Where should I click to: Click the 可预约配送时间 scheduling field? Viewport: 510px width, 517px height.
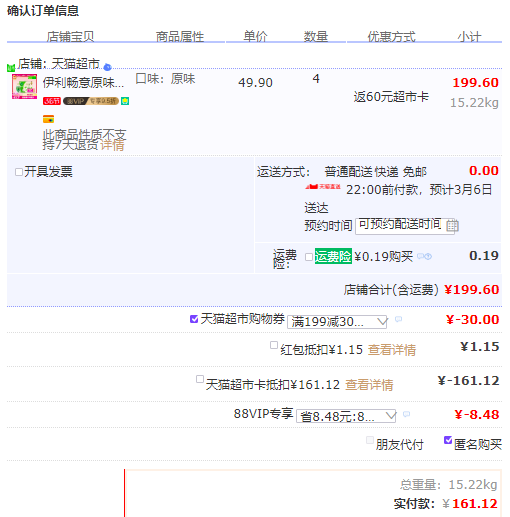click(x=405, y=226)
